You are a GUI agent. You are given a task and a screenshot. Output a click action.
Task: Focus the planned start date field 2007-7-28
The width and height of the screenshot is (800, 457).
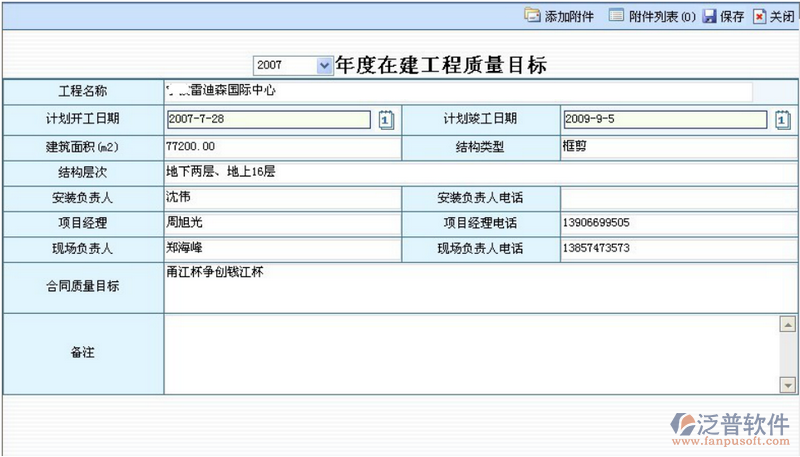(272, 120)
